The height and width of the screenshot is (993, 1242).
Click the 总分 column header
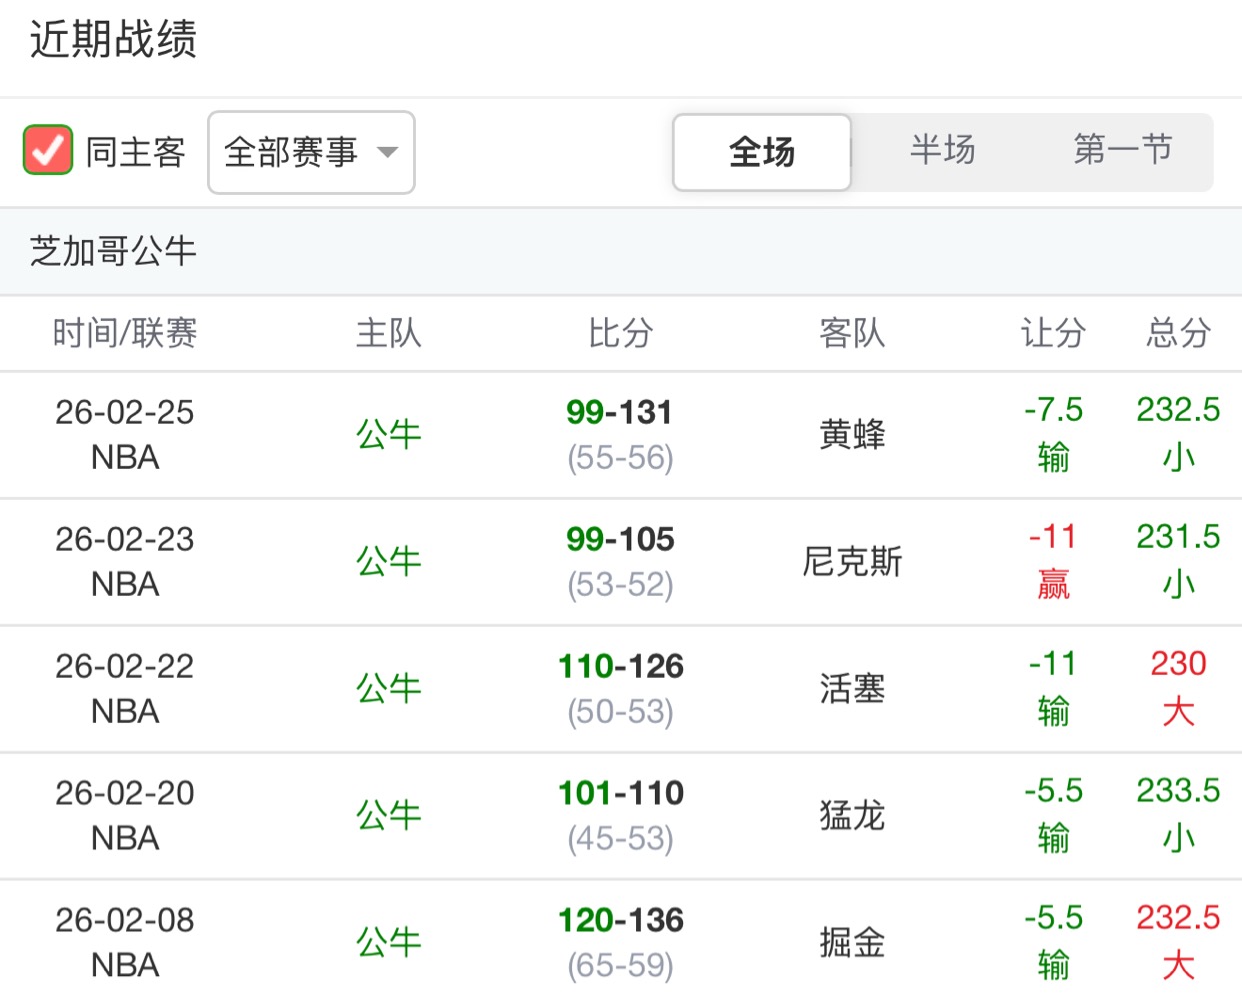1178,333
